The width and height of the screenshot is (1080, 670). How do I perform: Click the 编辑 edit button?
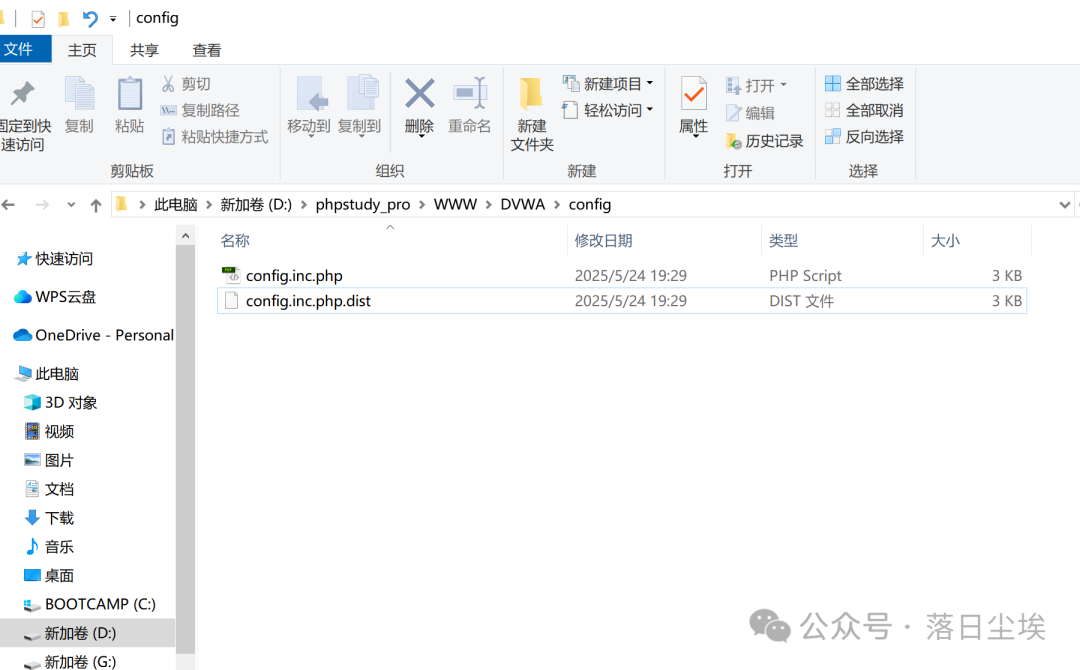point(750,113)
